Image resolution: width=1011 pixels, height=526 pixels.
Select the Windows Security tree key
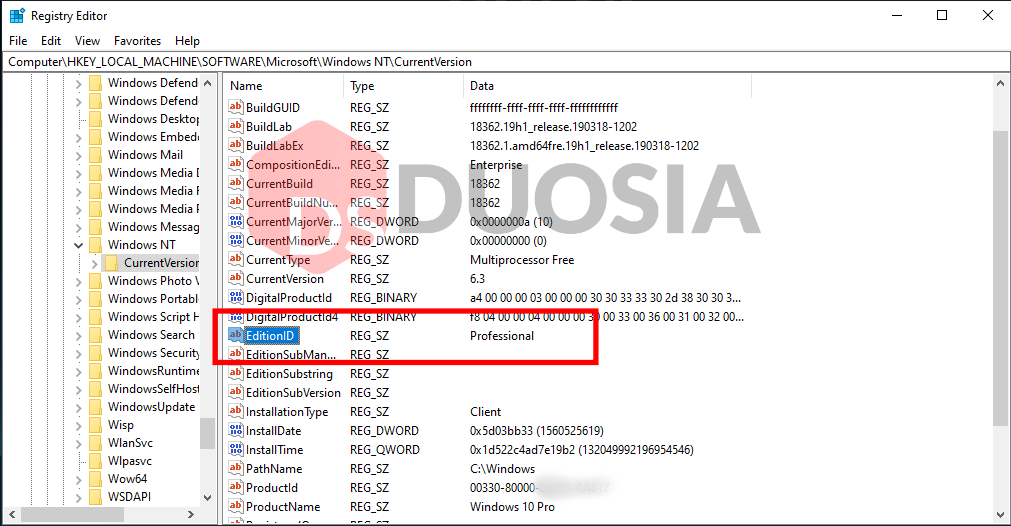pyautogui.click(x=153, y=353)
